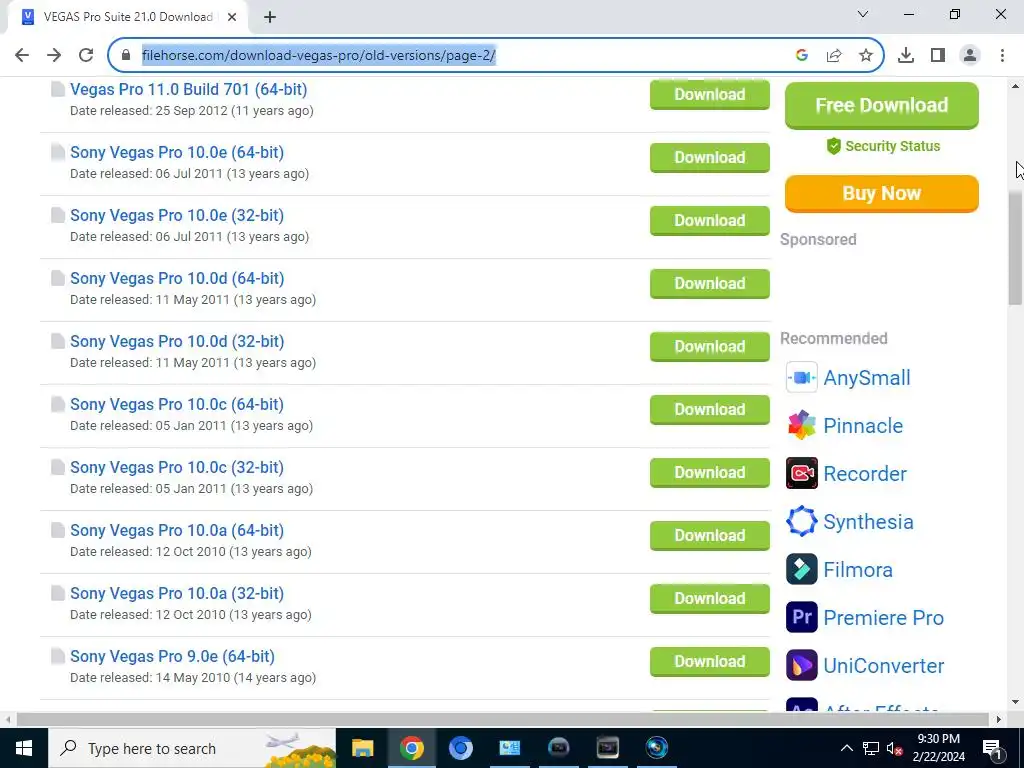Click the lock icon in address bar

pyautogui.click(x=126, y=56)
